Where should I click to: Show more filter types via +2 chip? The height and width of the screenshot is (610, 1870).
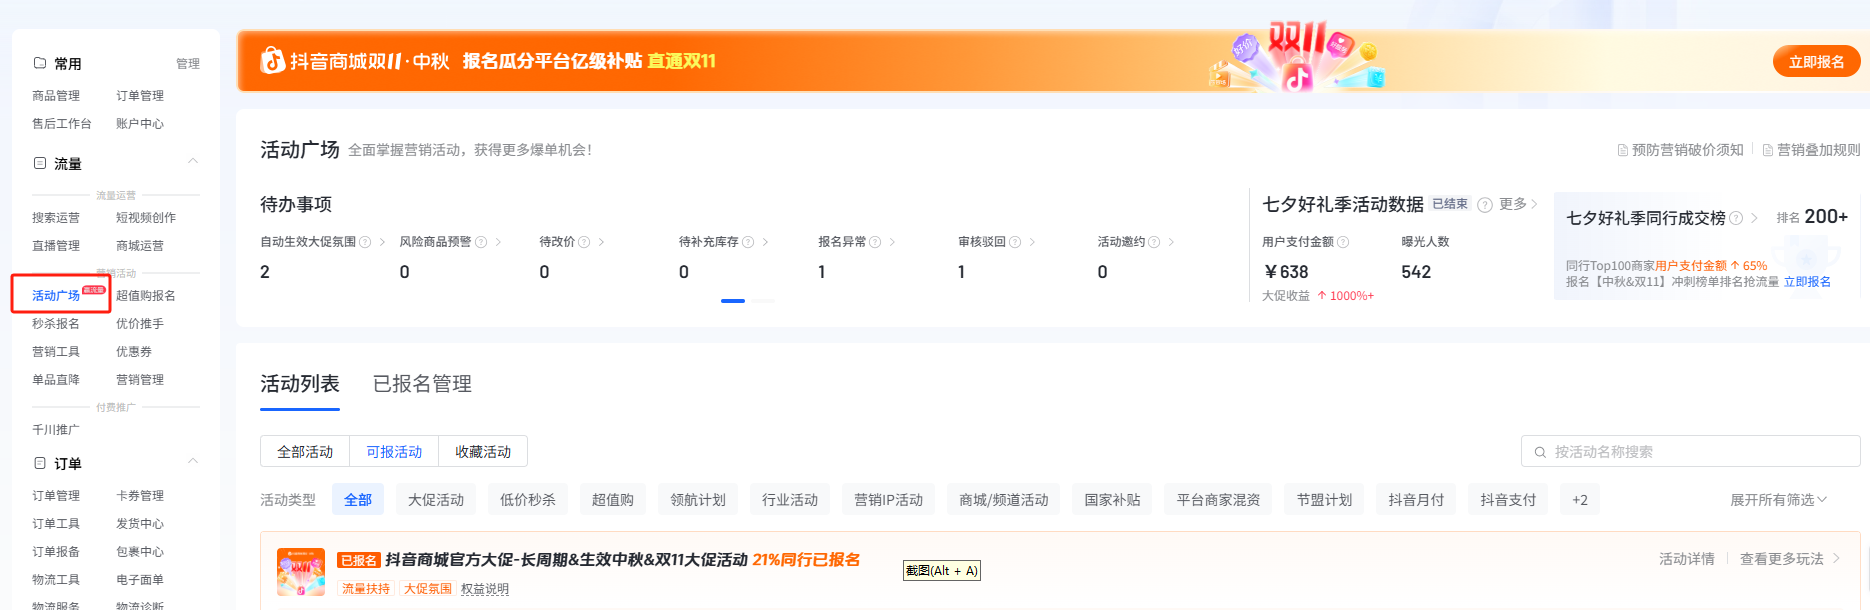pos(1580,500)
